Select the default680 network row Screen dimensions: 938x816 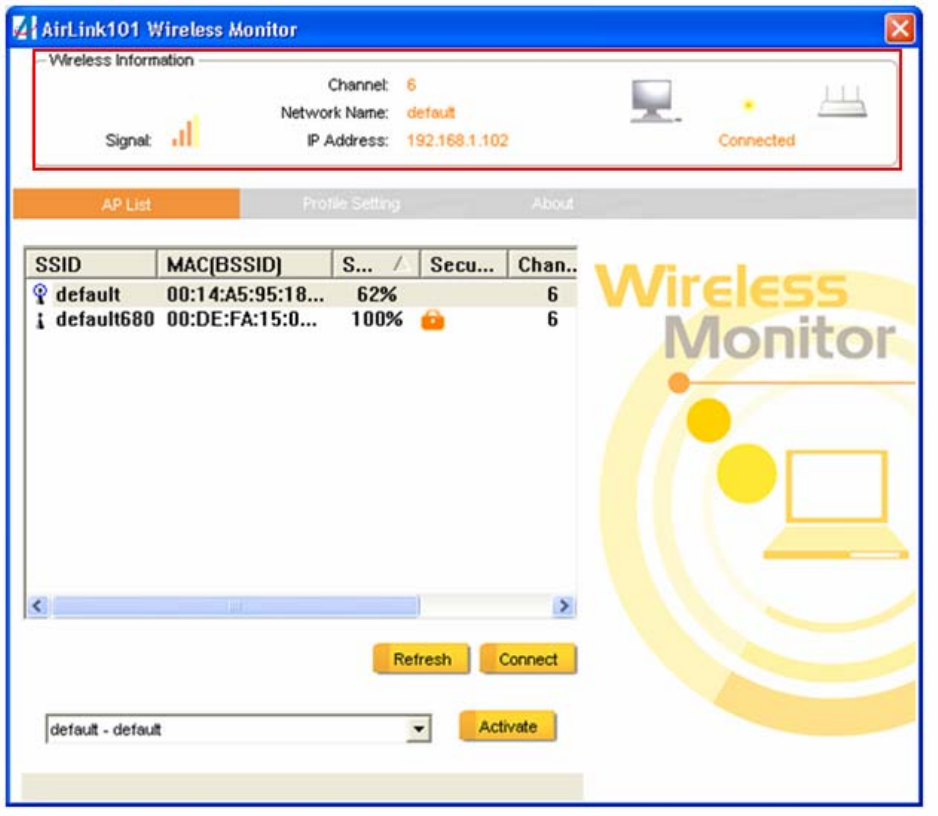(302, 319)
